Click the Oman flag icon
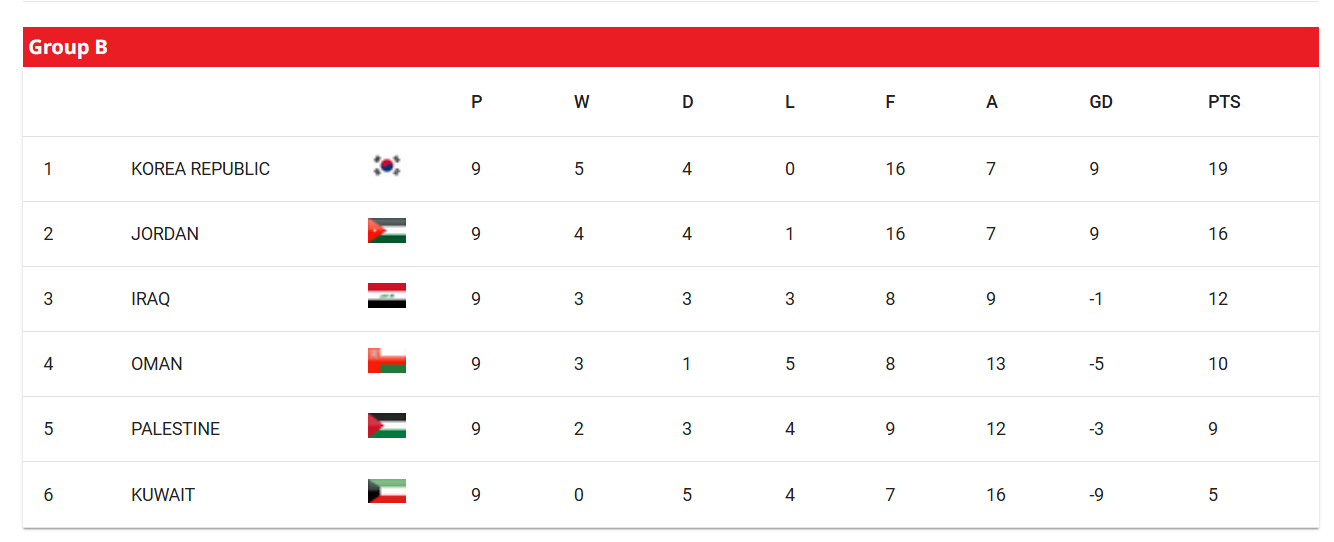This screenshot has height=542, width=1334. click(x=387, y=361)
